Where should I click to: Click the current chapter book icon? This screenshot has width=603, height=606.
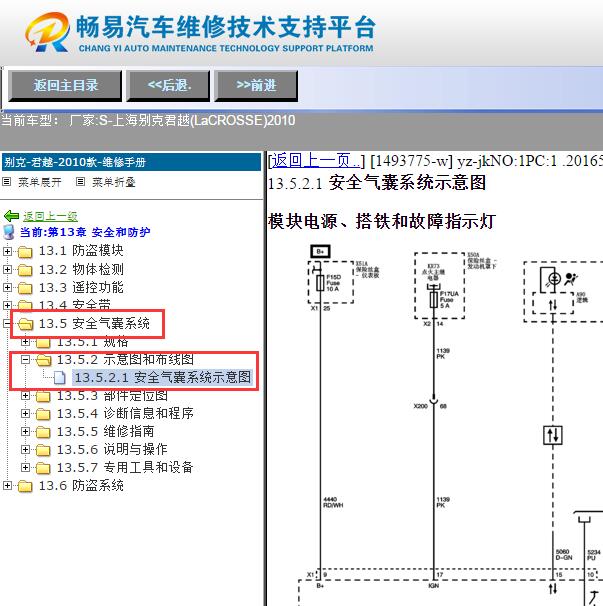click(9, 232)
